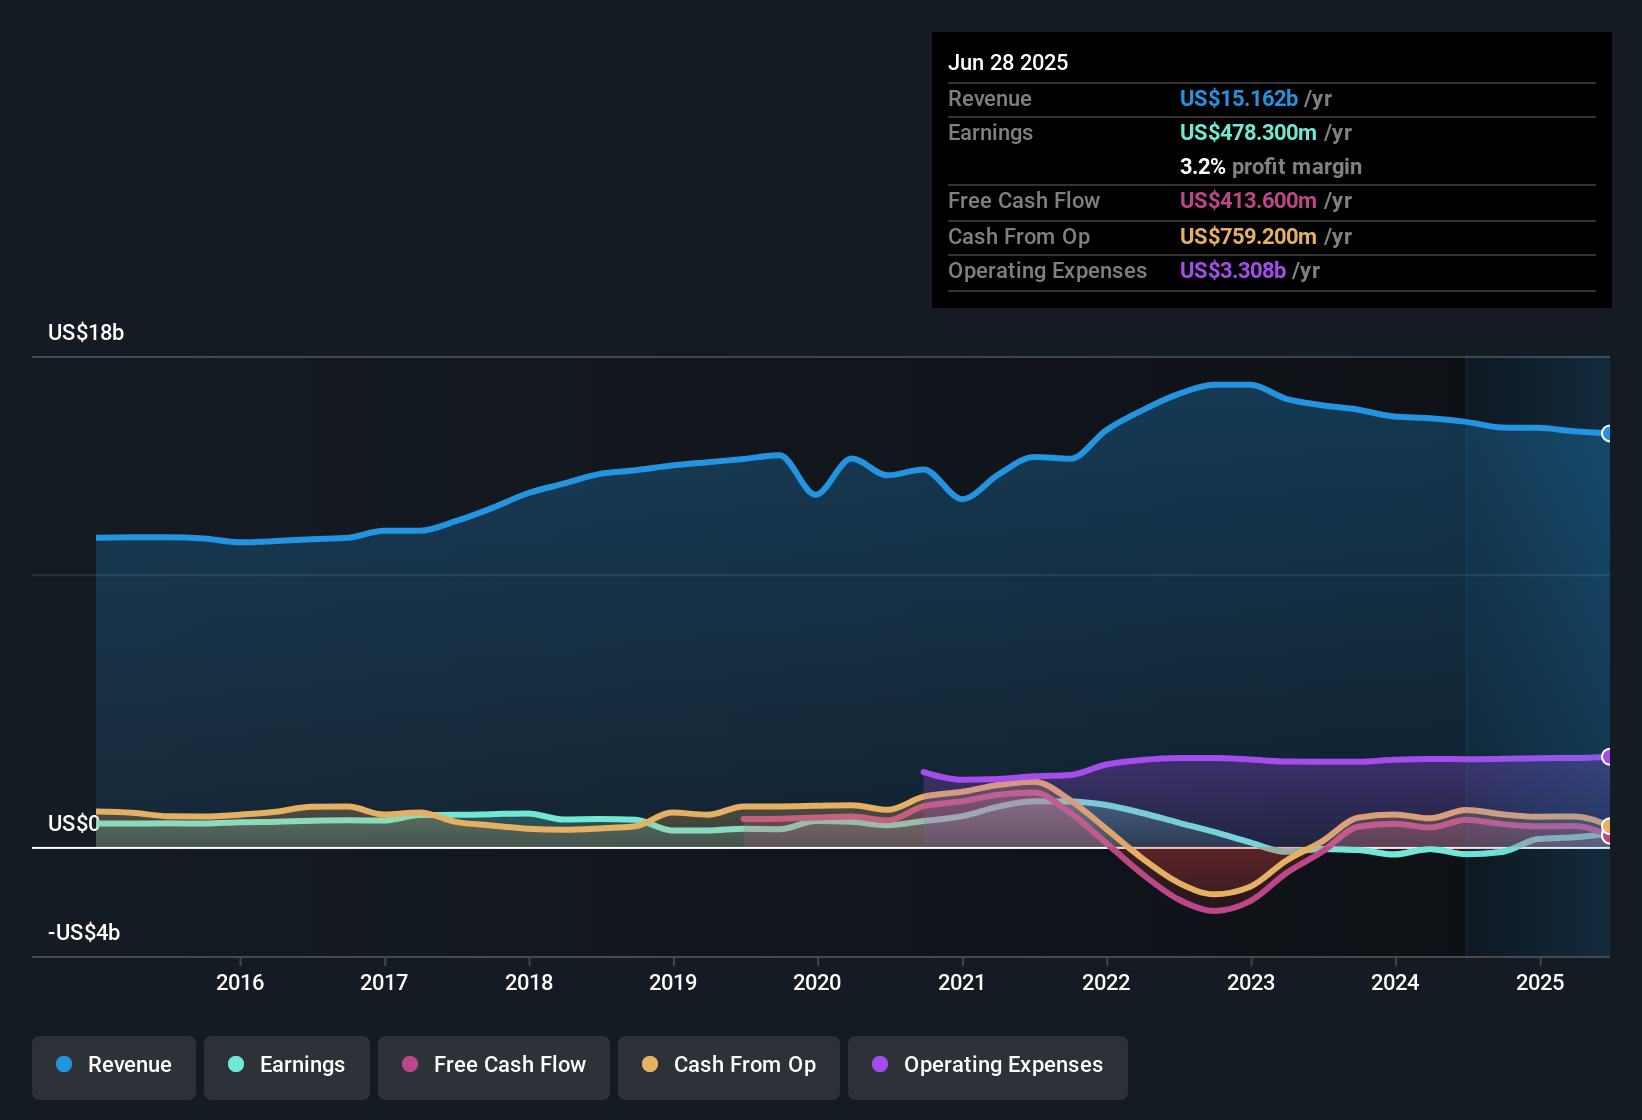Click the Operating Expenses endpoint circle marker
Viewport: 1642px width, 1120px height.
pos(1607,757)
